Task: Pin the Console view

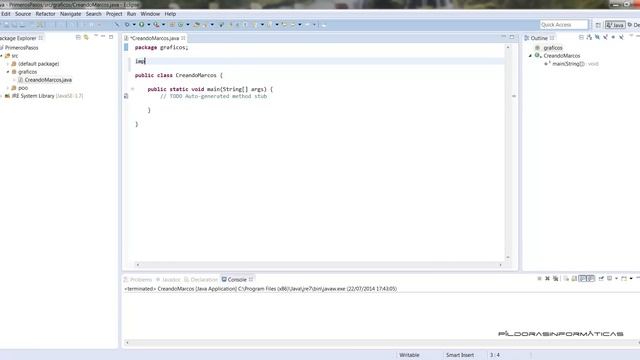Action: point(601,278)
